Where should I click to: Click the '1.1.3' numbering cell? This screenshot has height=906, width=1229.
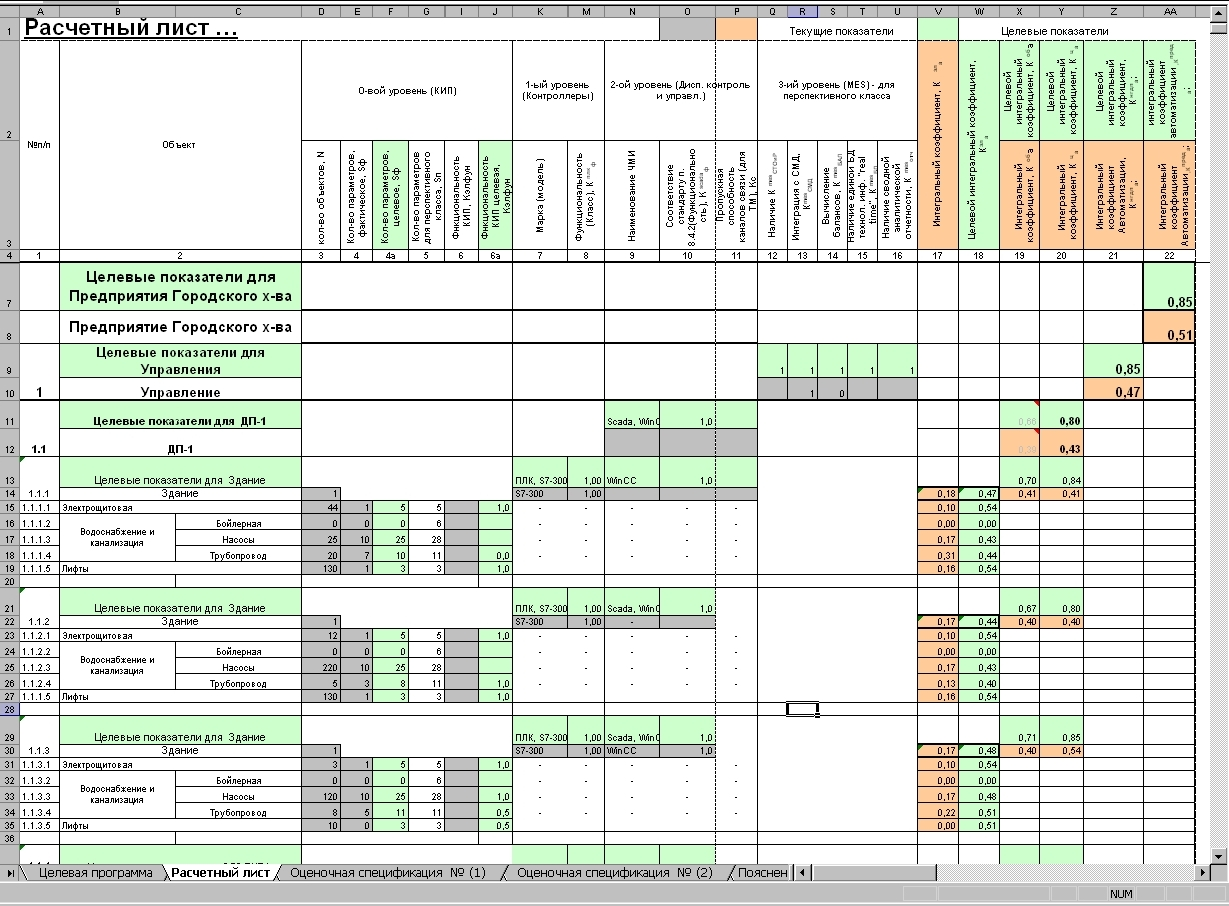(40, 750)
